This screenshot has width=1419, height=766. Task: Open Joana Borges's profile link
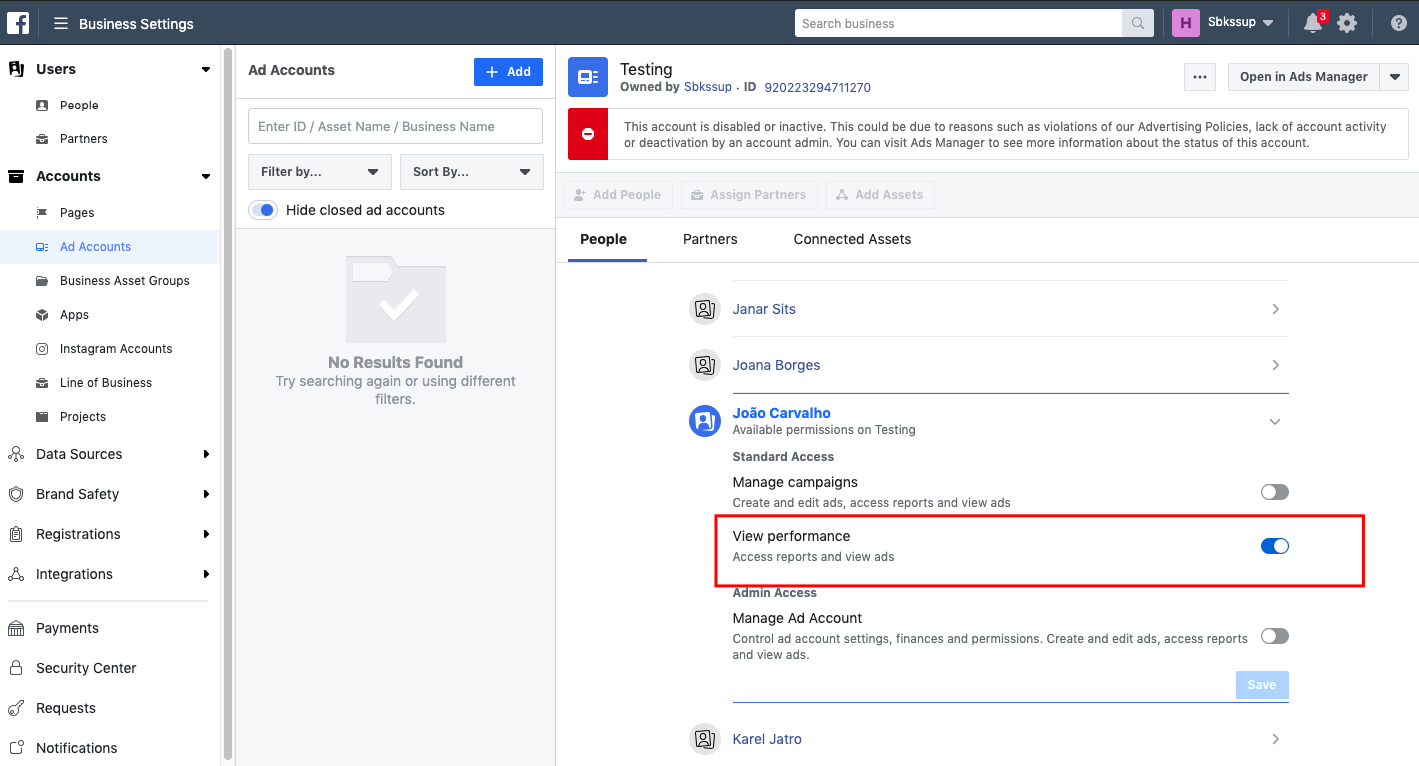point(776,365)
